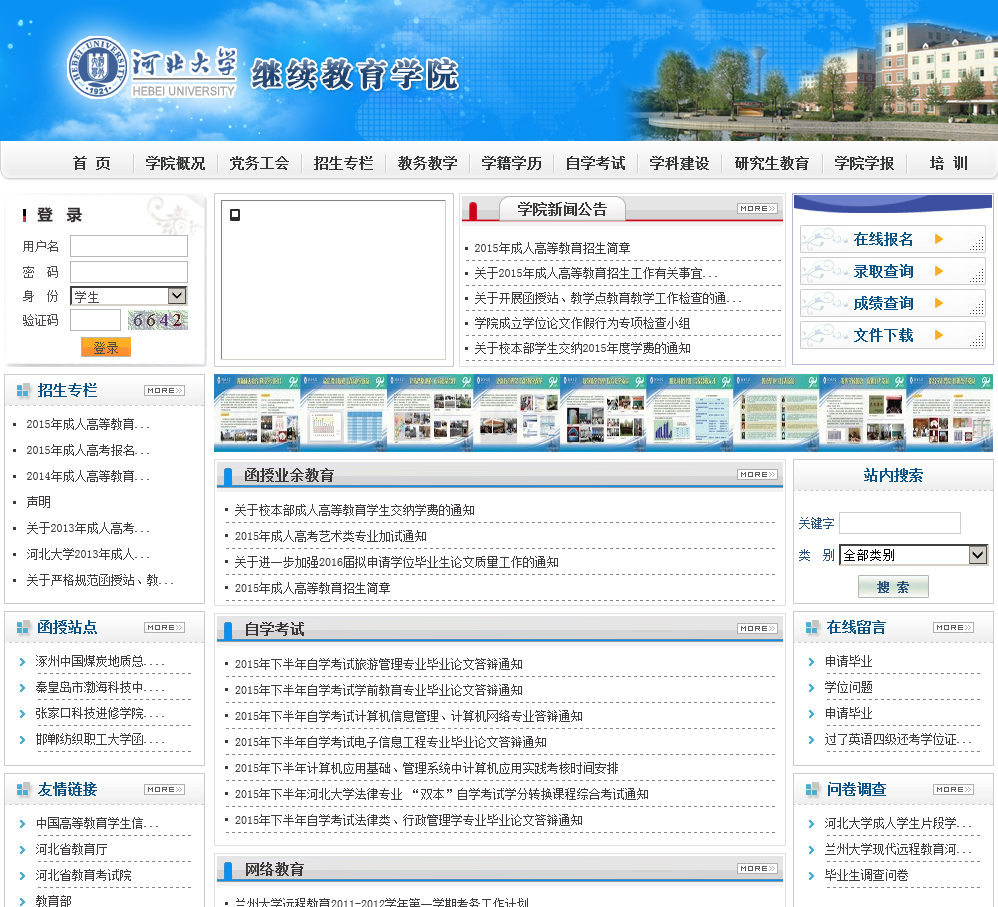Expand the 类别 dropdown showing 全部类别

pos(913,555)
